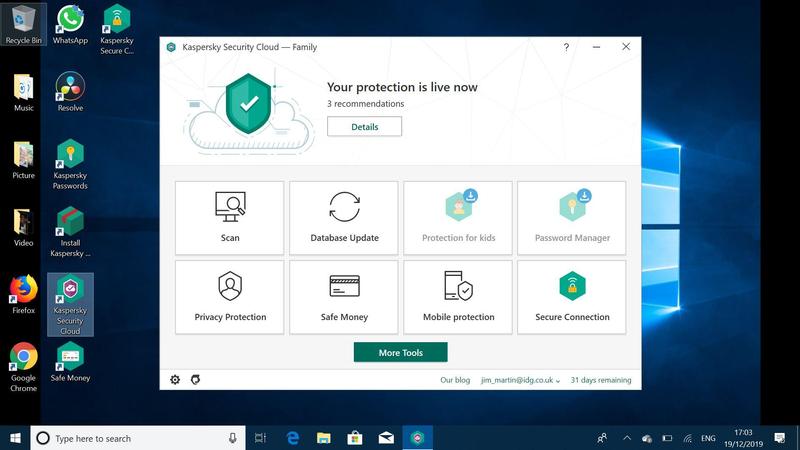Click the support headset icon
Screen dimensions: 800x450
[x=195, y=380]
